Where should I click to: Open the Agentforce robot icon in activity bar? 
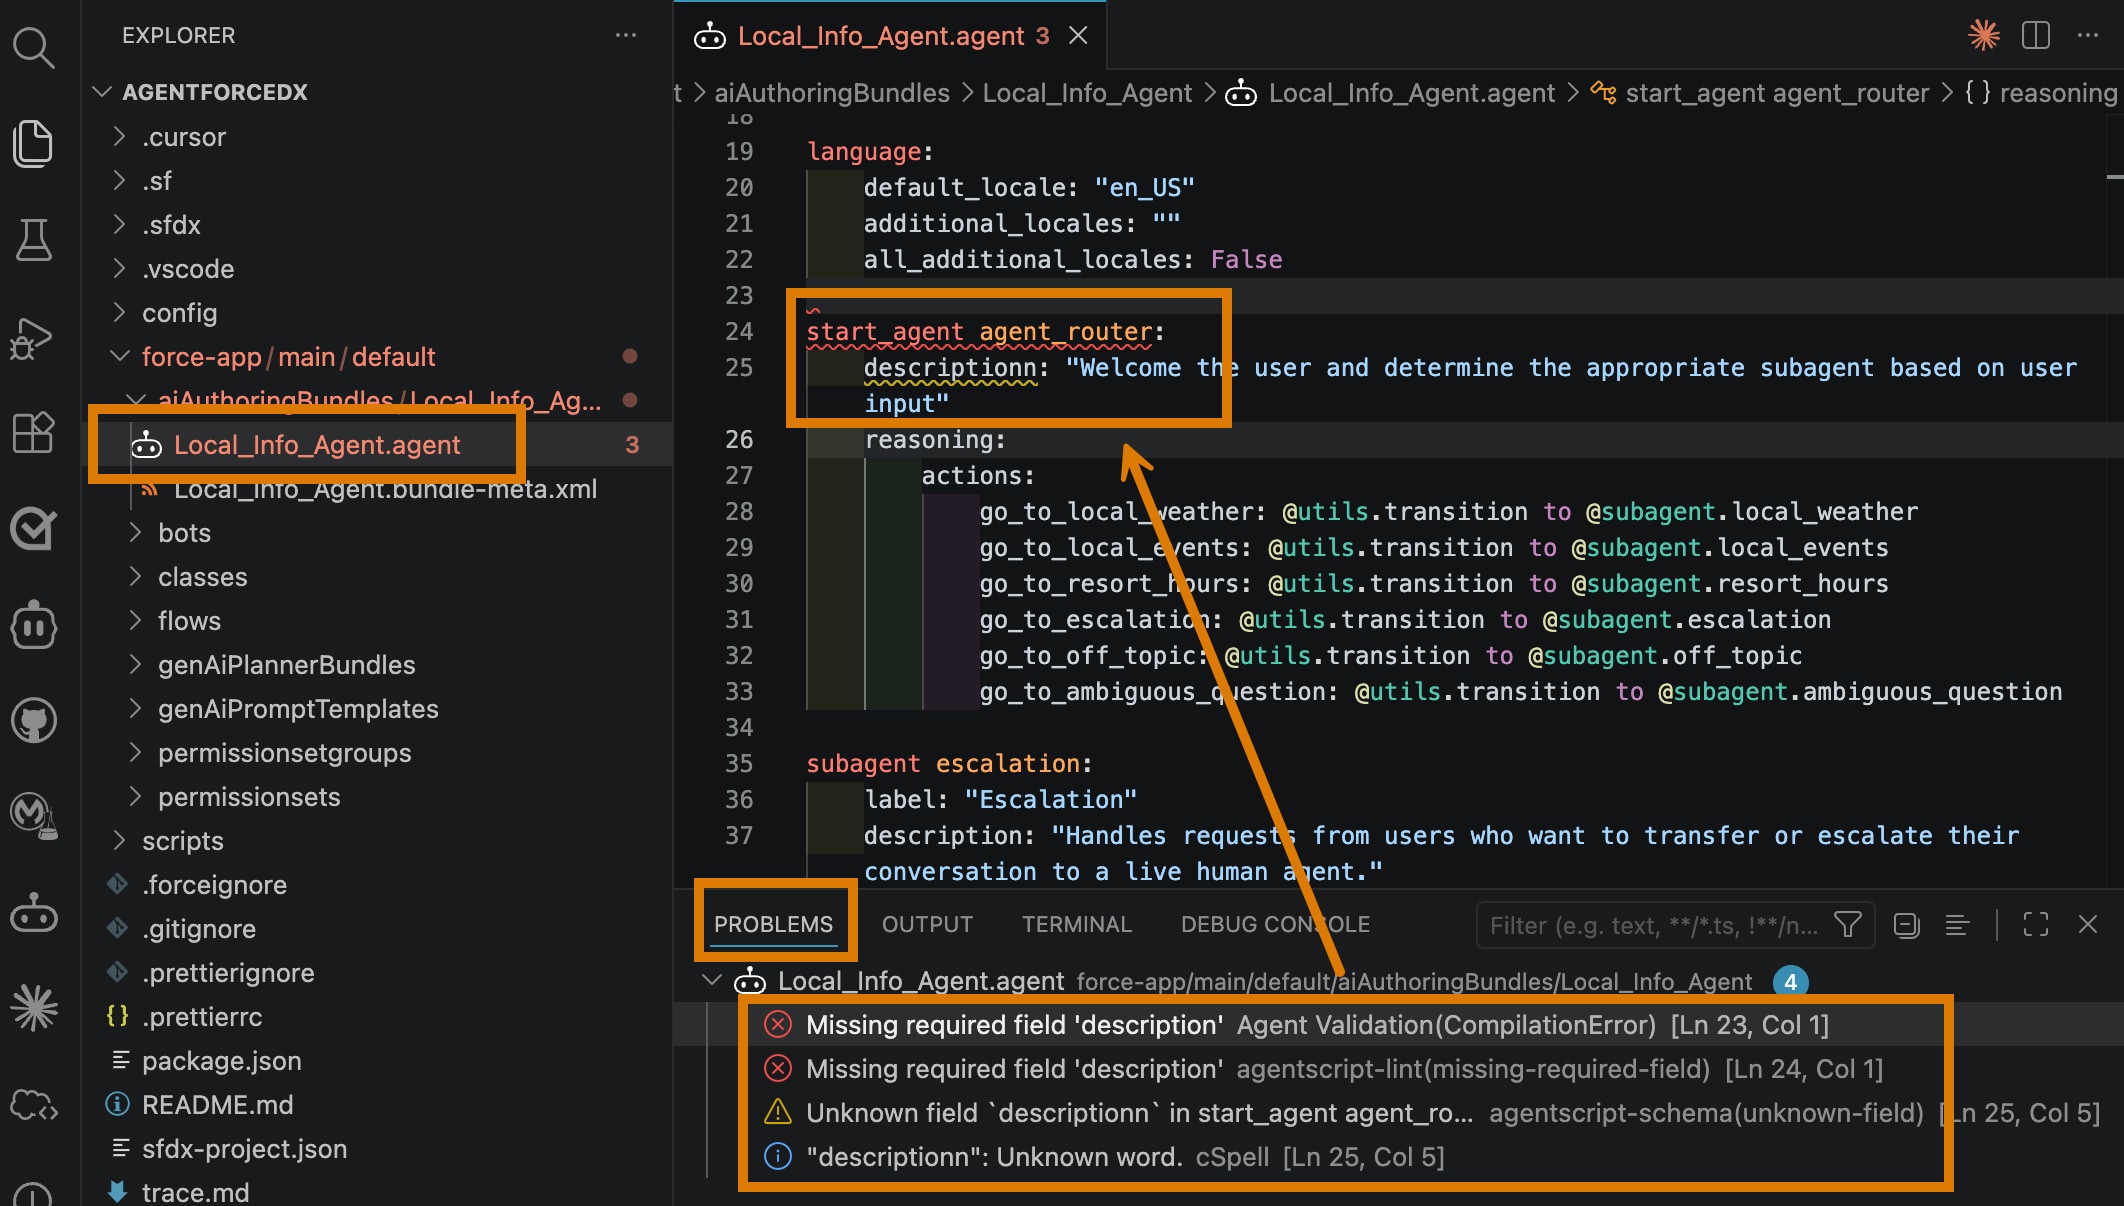pos(34,912)
